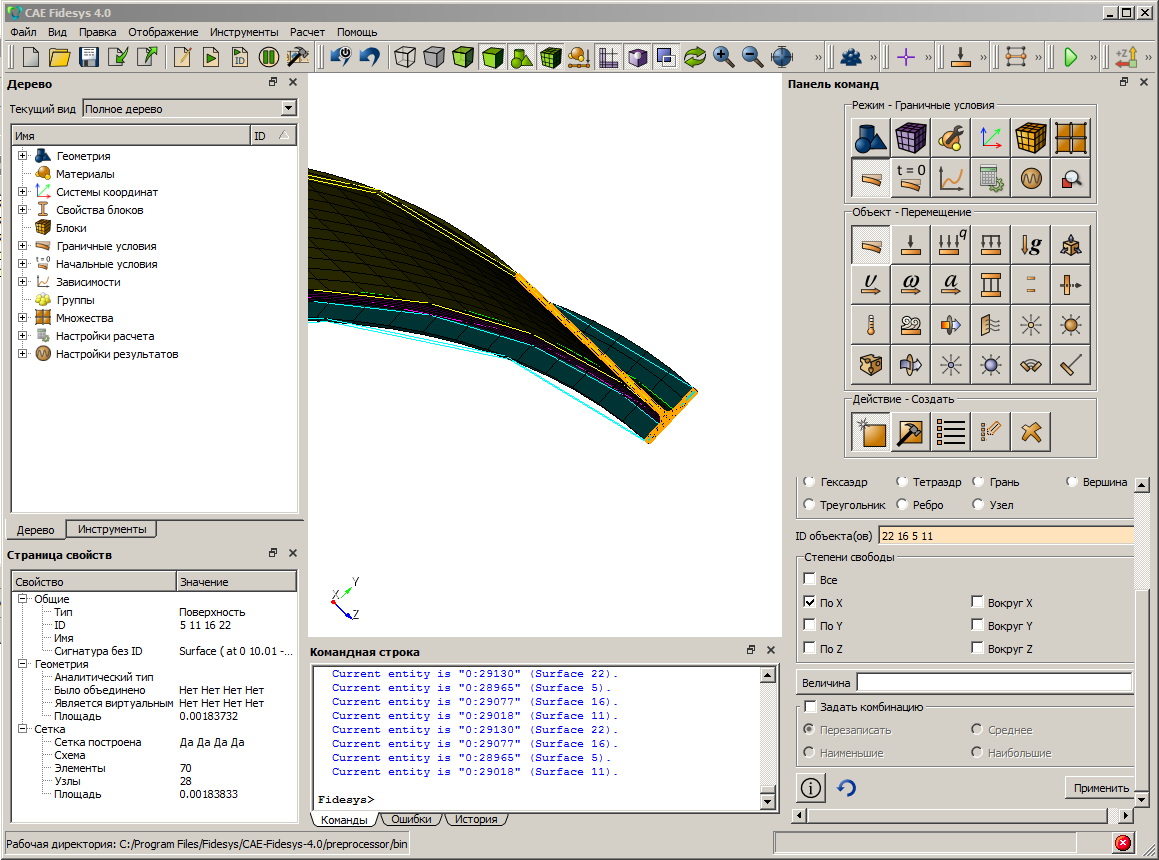Open the Расчет menu
1159x860 pixels.
click(x=307, y=32)
